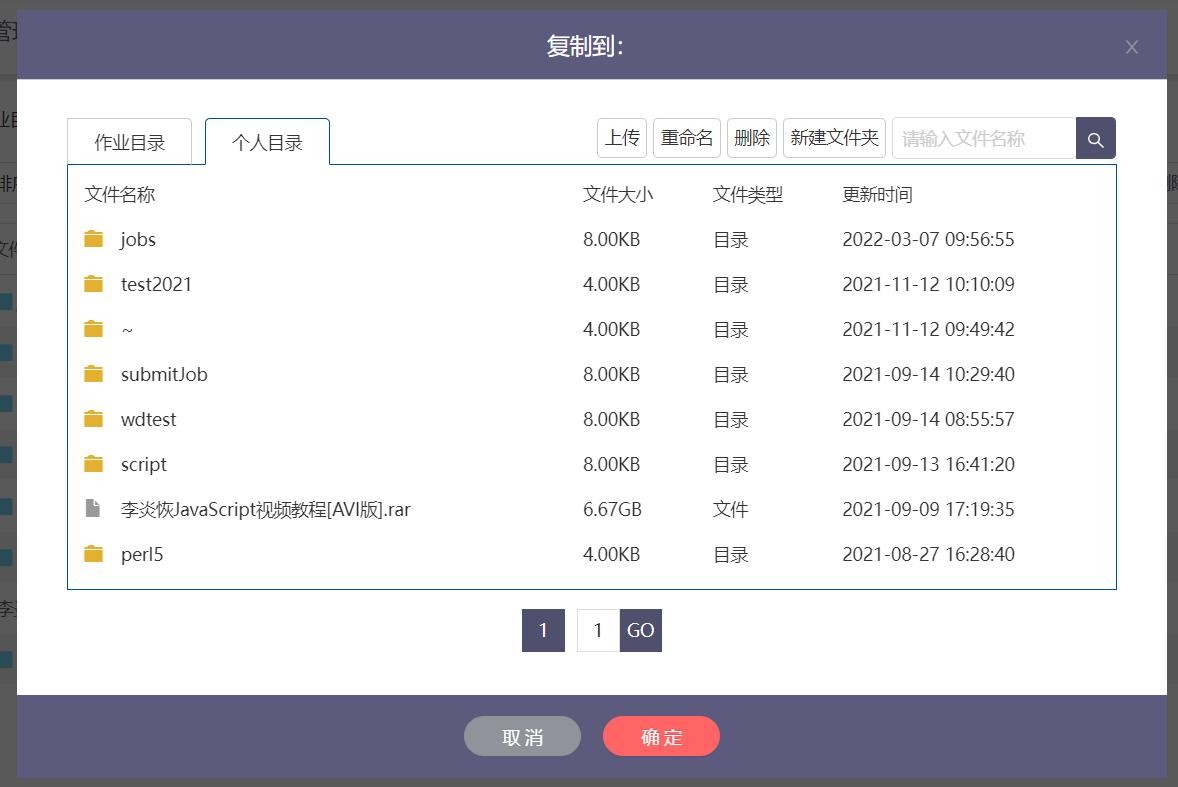Select the 个人目录 tab
The width and height of the screenshot is (1178, 787).
click(x=267, y=142)
